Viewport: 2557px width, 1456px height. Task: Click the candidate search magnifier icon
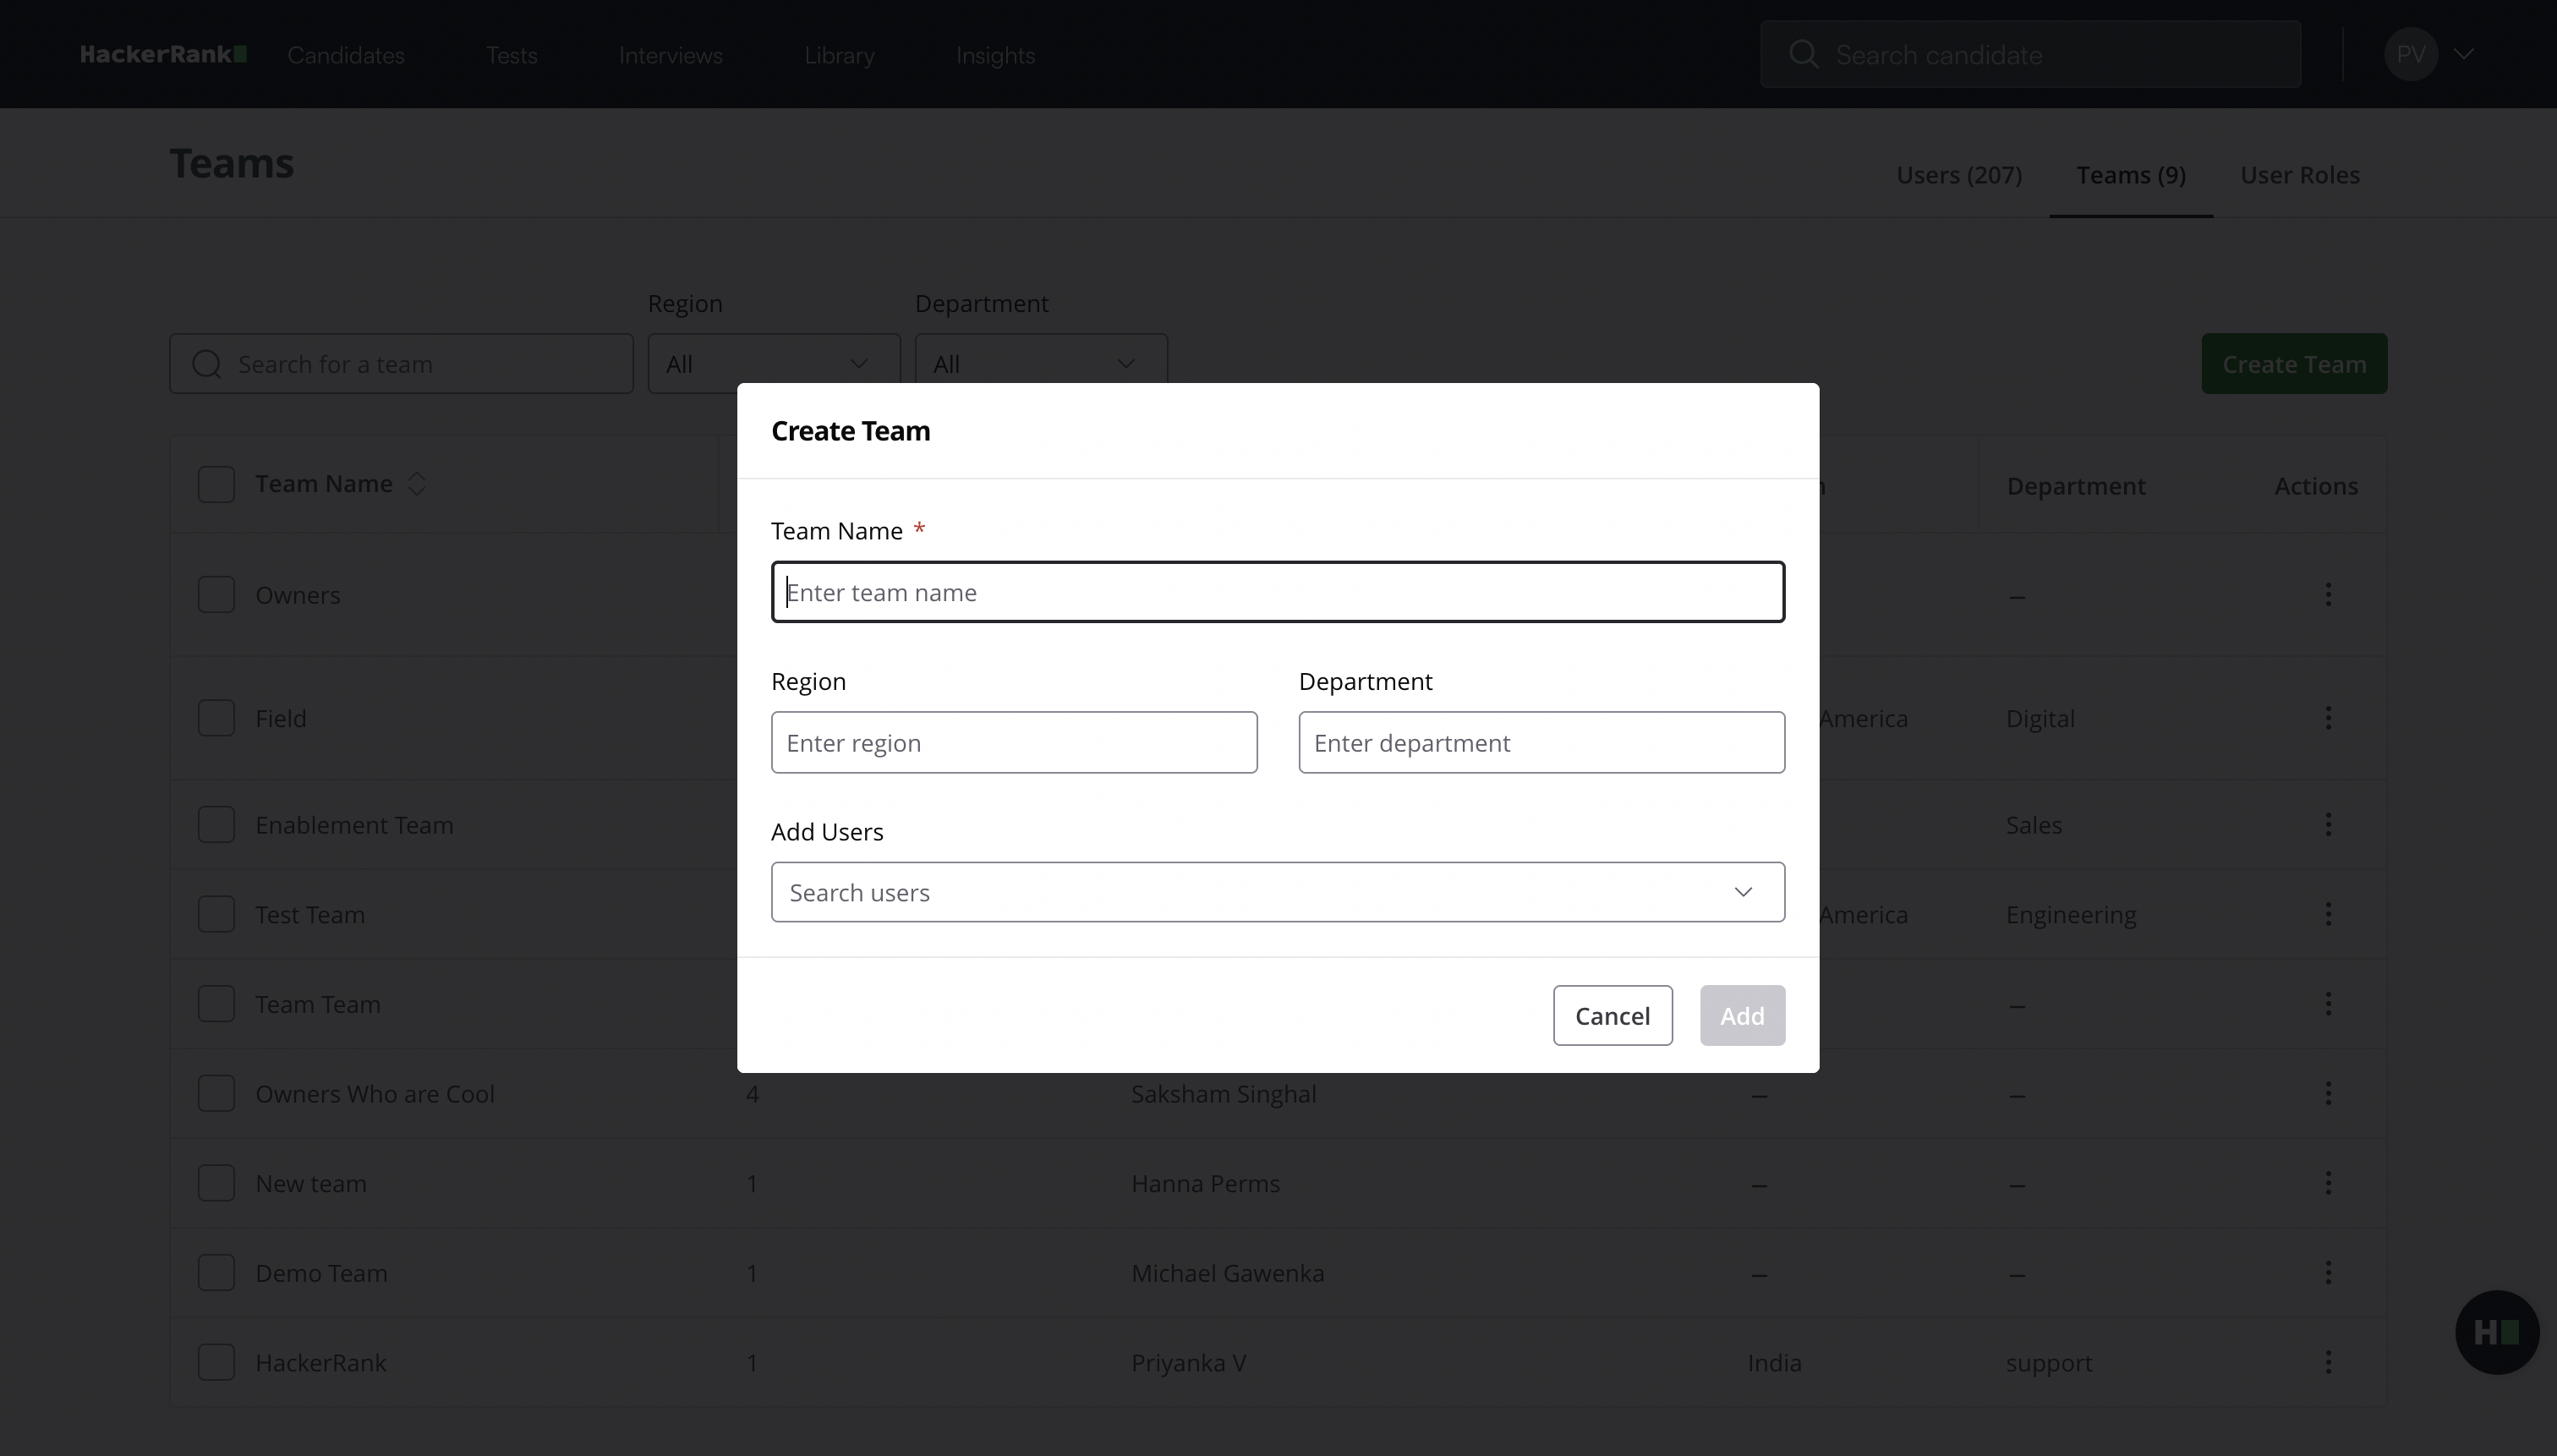[x=1803, y=55]
